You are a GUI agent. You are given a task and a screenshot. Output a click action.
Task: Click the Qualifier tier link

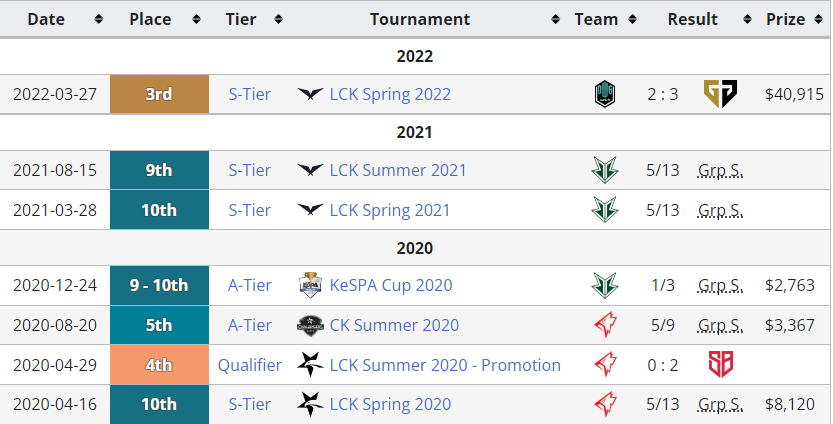click(x=250, y=365)
